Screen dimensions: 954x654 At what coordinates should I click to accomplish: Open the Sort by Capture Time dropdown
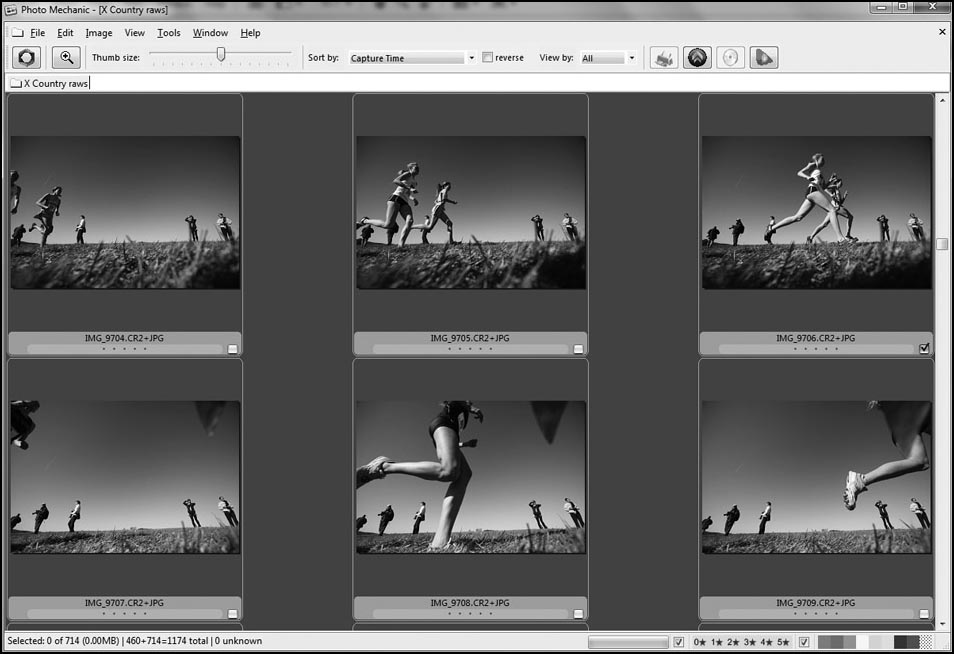click(412, 58)
